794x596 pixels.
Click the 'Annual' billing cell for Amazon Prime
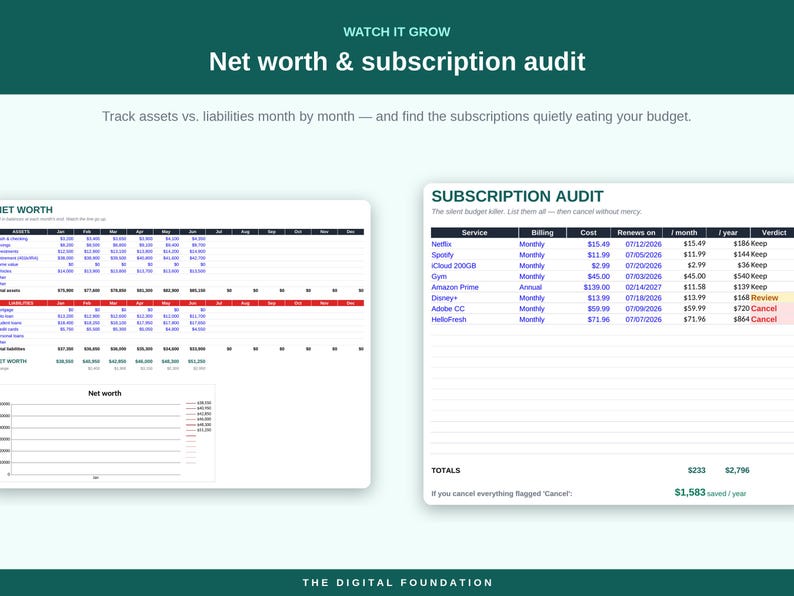(x=530, y=287)
